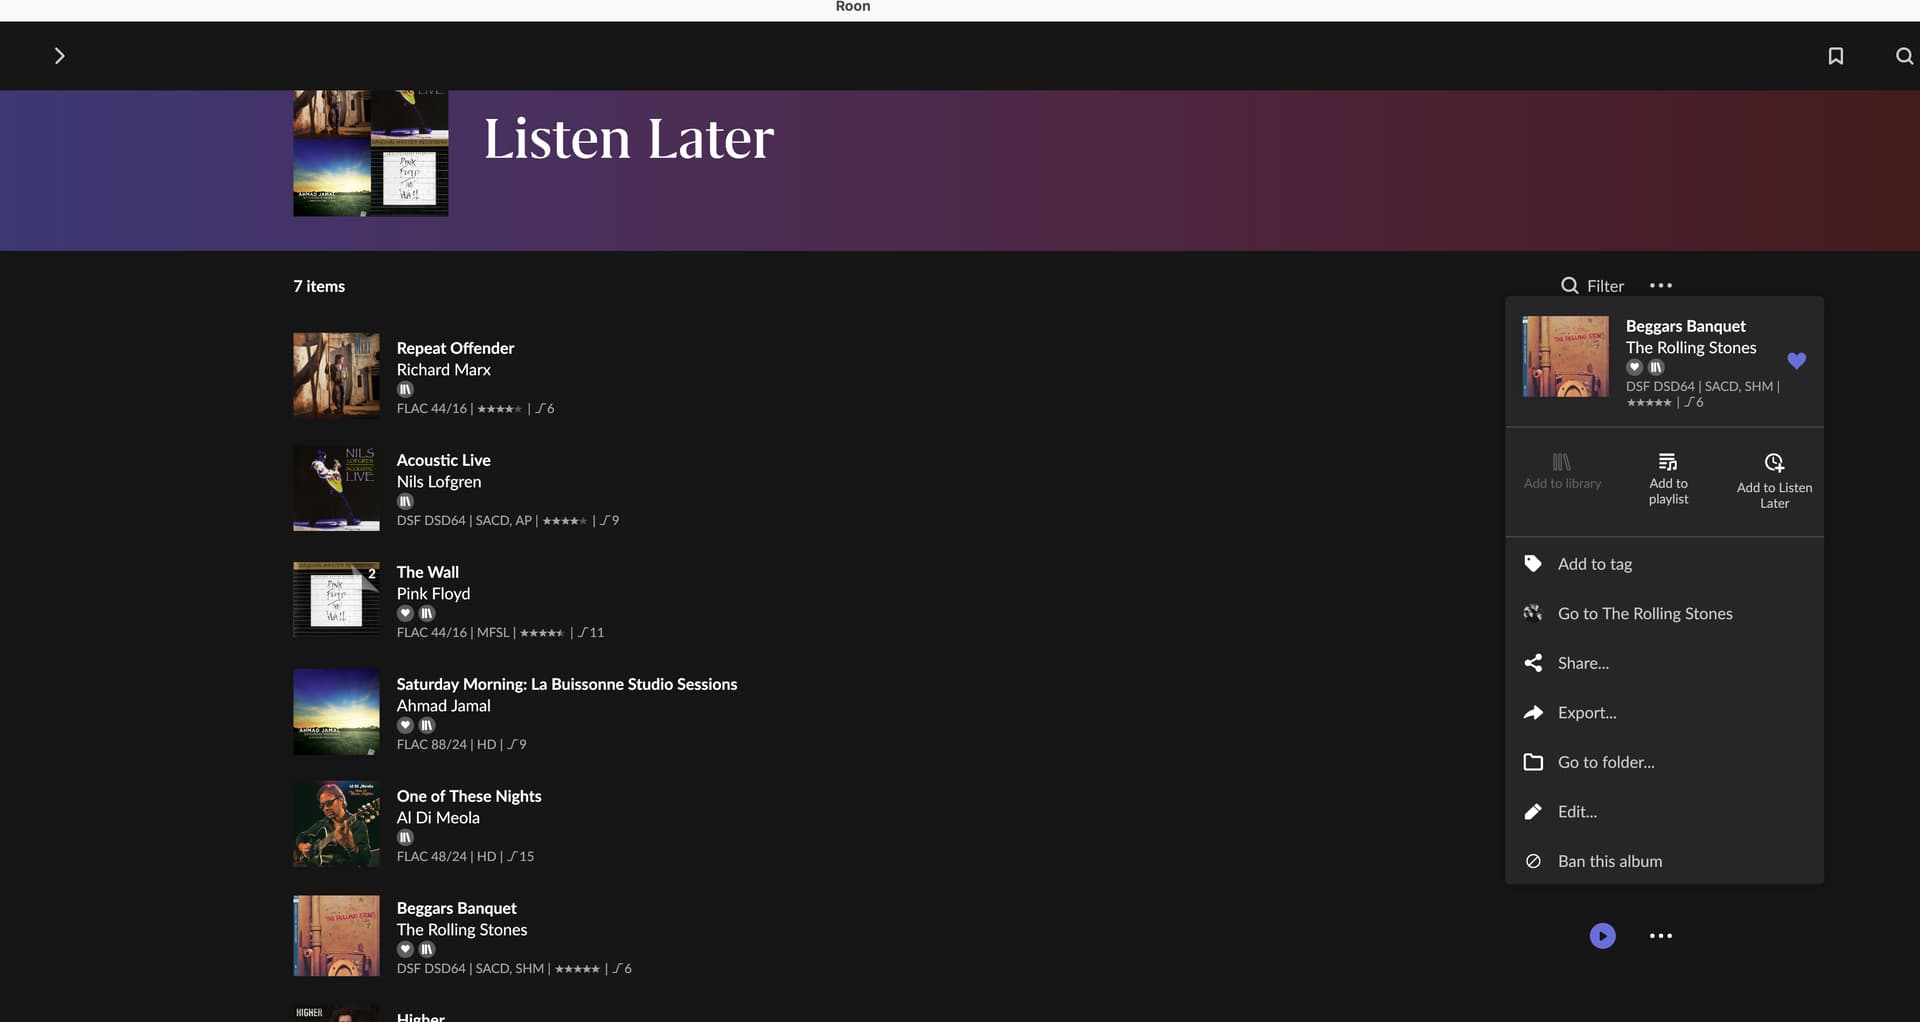Image resolution: width=1920 pixels, height=1022 pixels.
Task: Click the library badge under Richard Marx
Action: pyautogui.click(x=405, y=390)
